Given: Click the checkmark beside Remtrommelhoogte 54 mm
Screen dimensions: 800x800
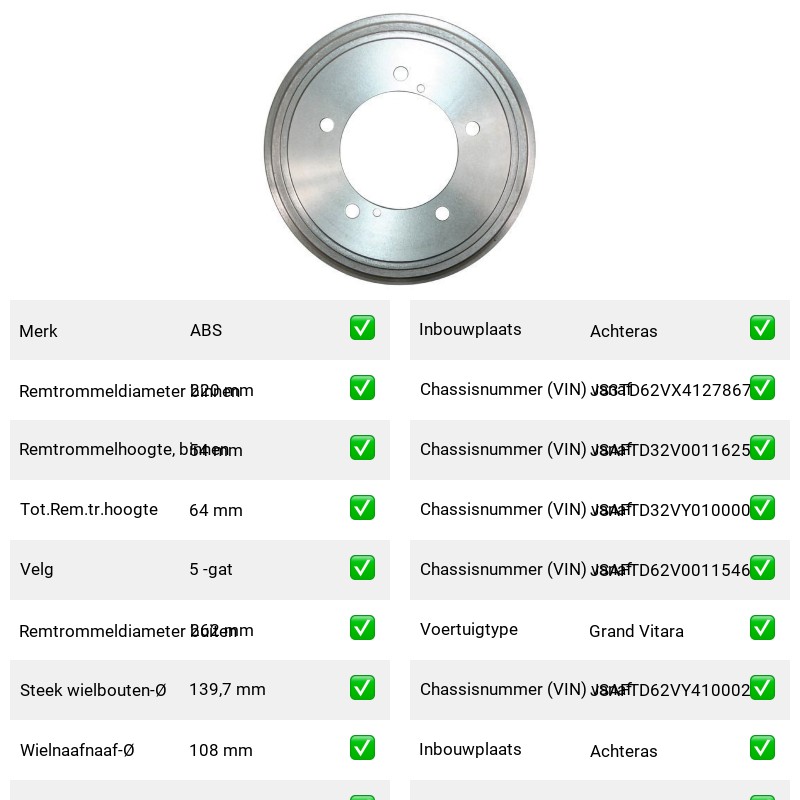Looking at the screenshot, I should [x=362, y=447].
